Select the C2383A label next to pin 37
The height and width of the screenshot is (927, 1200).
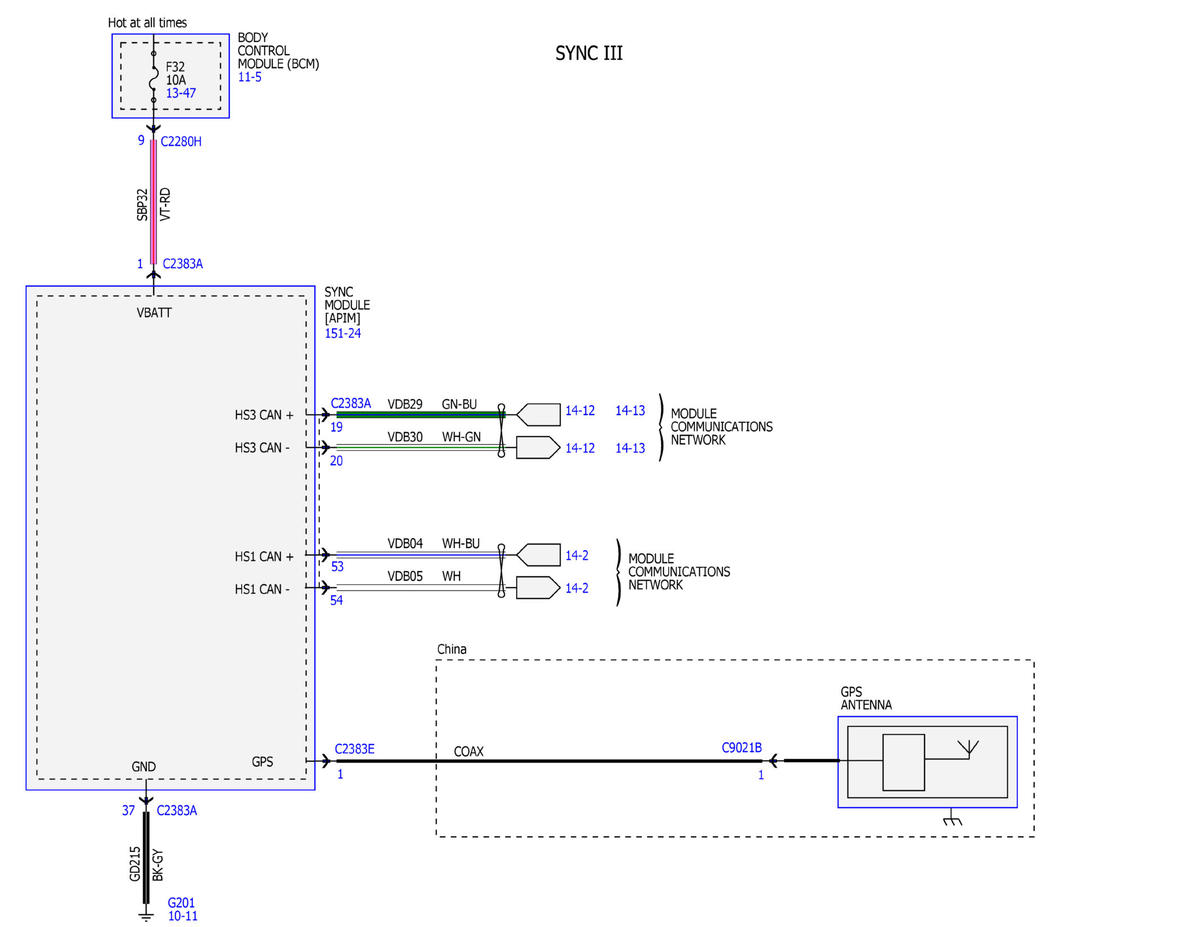[177, 811]
